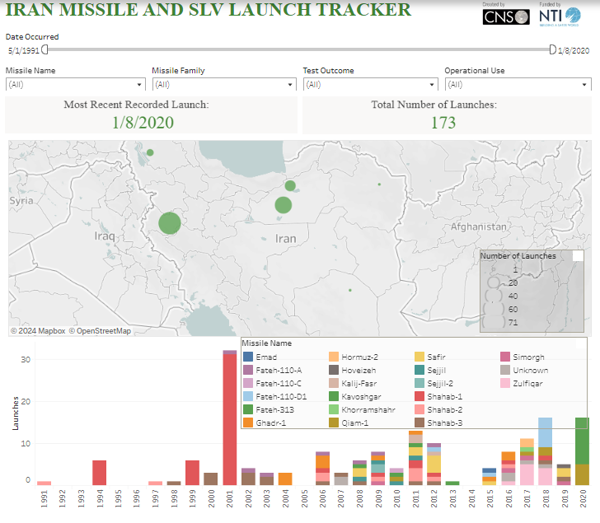
Task: Click the small green launch dot near Afghanistan
Action: click(x=379, y=184)
